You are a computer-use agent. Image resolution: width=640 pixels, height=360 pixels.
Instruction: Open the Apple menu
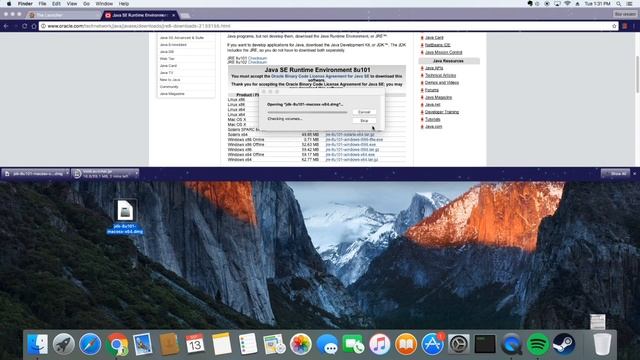(x=9, y=4)
